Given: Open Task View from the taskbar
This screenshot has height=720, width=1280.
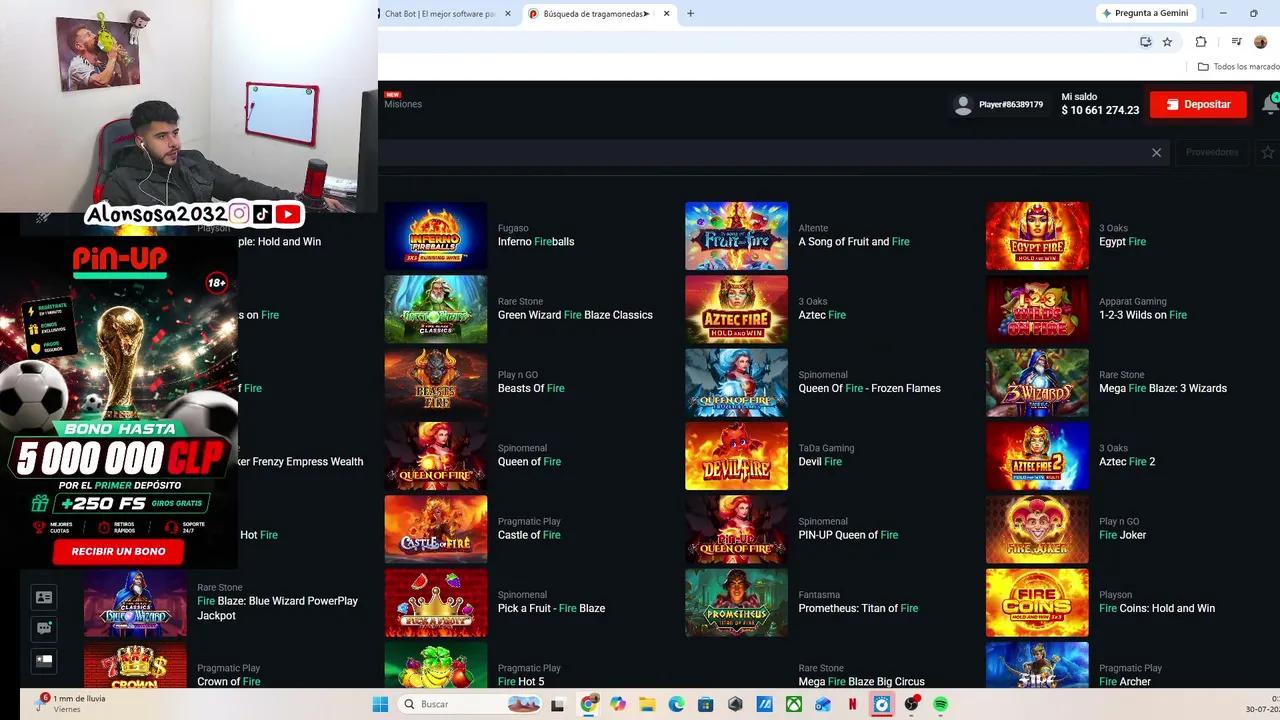Looking at the screenshot, I should click(x=560, y=704).
